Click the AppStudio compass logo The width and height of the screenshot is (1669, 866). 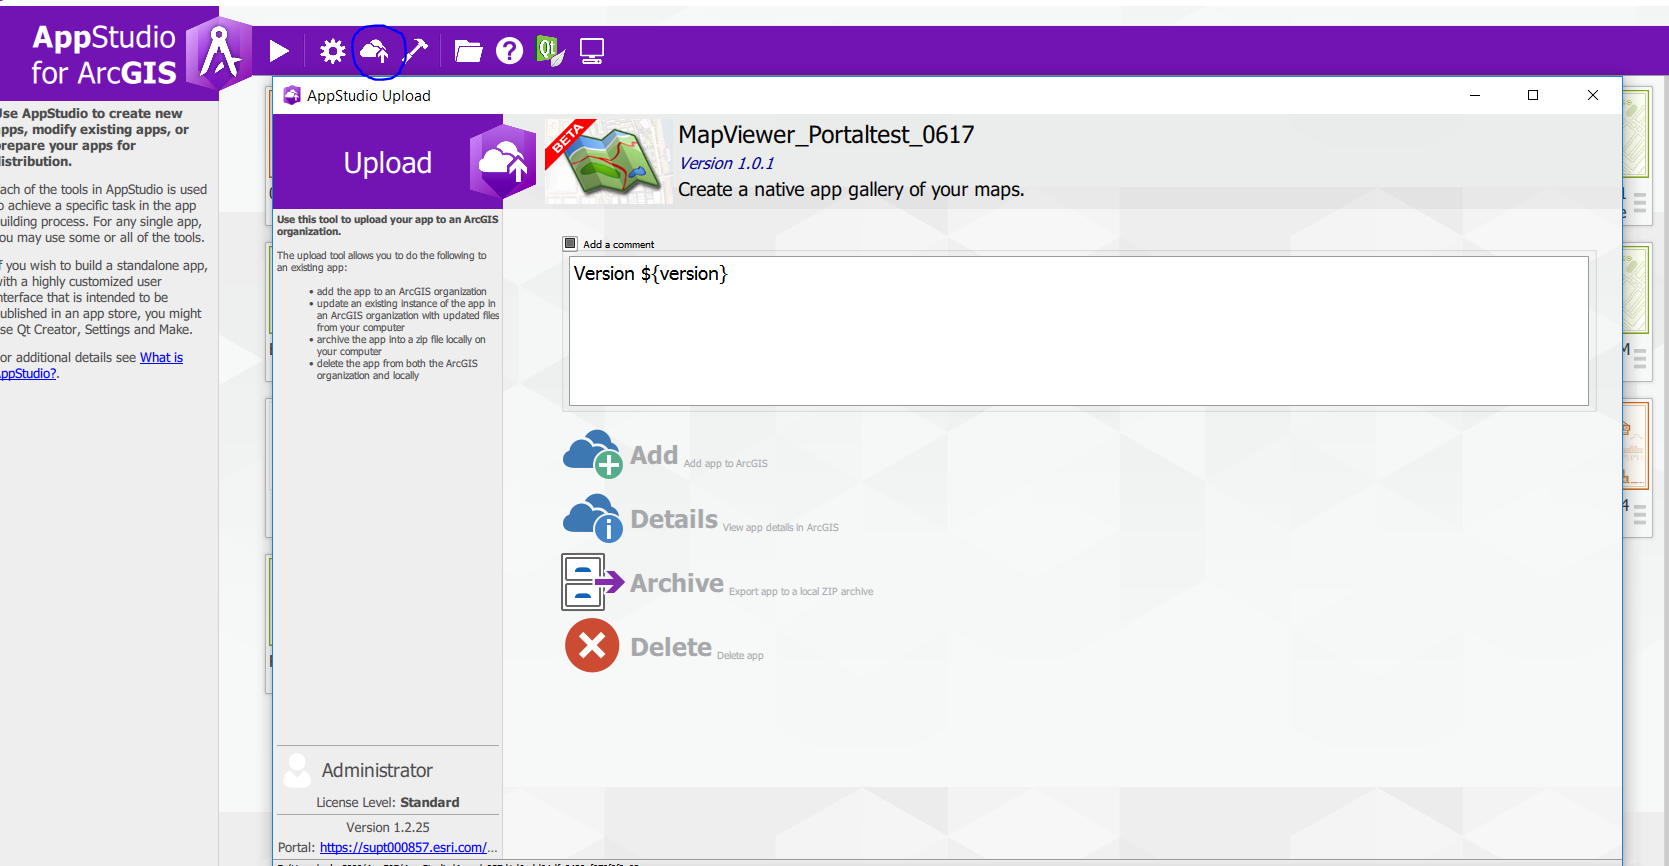pos(220,52)
